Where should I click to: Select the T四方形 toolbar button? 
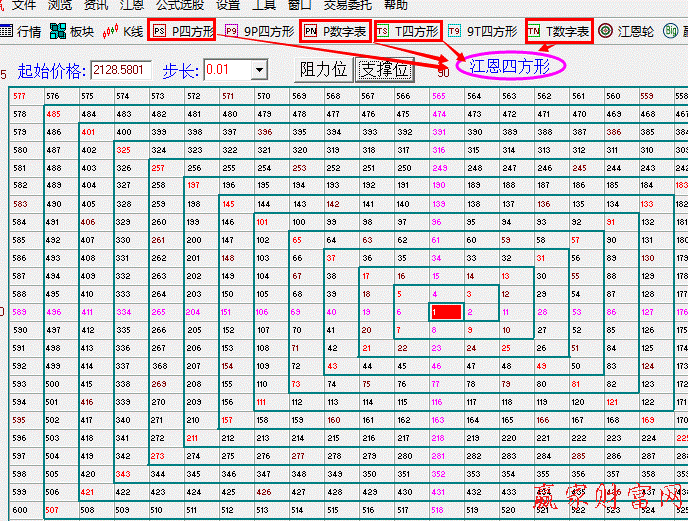click(408, 31)
